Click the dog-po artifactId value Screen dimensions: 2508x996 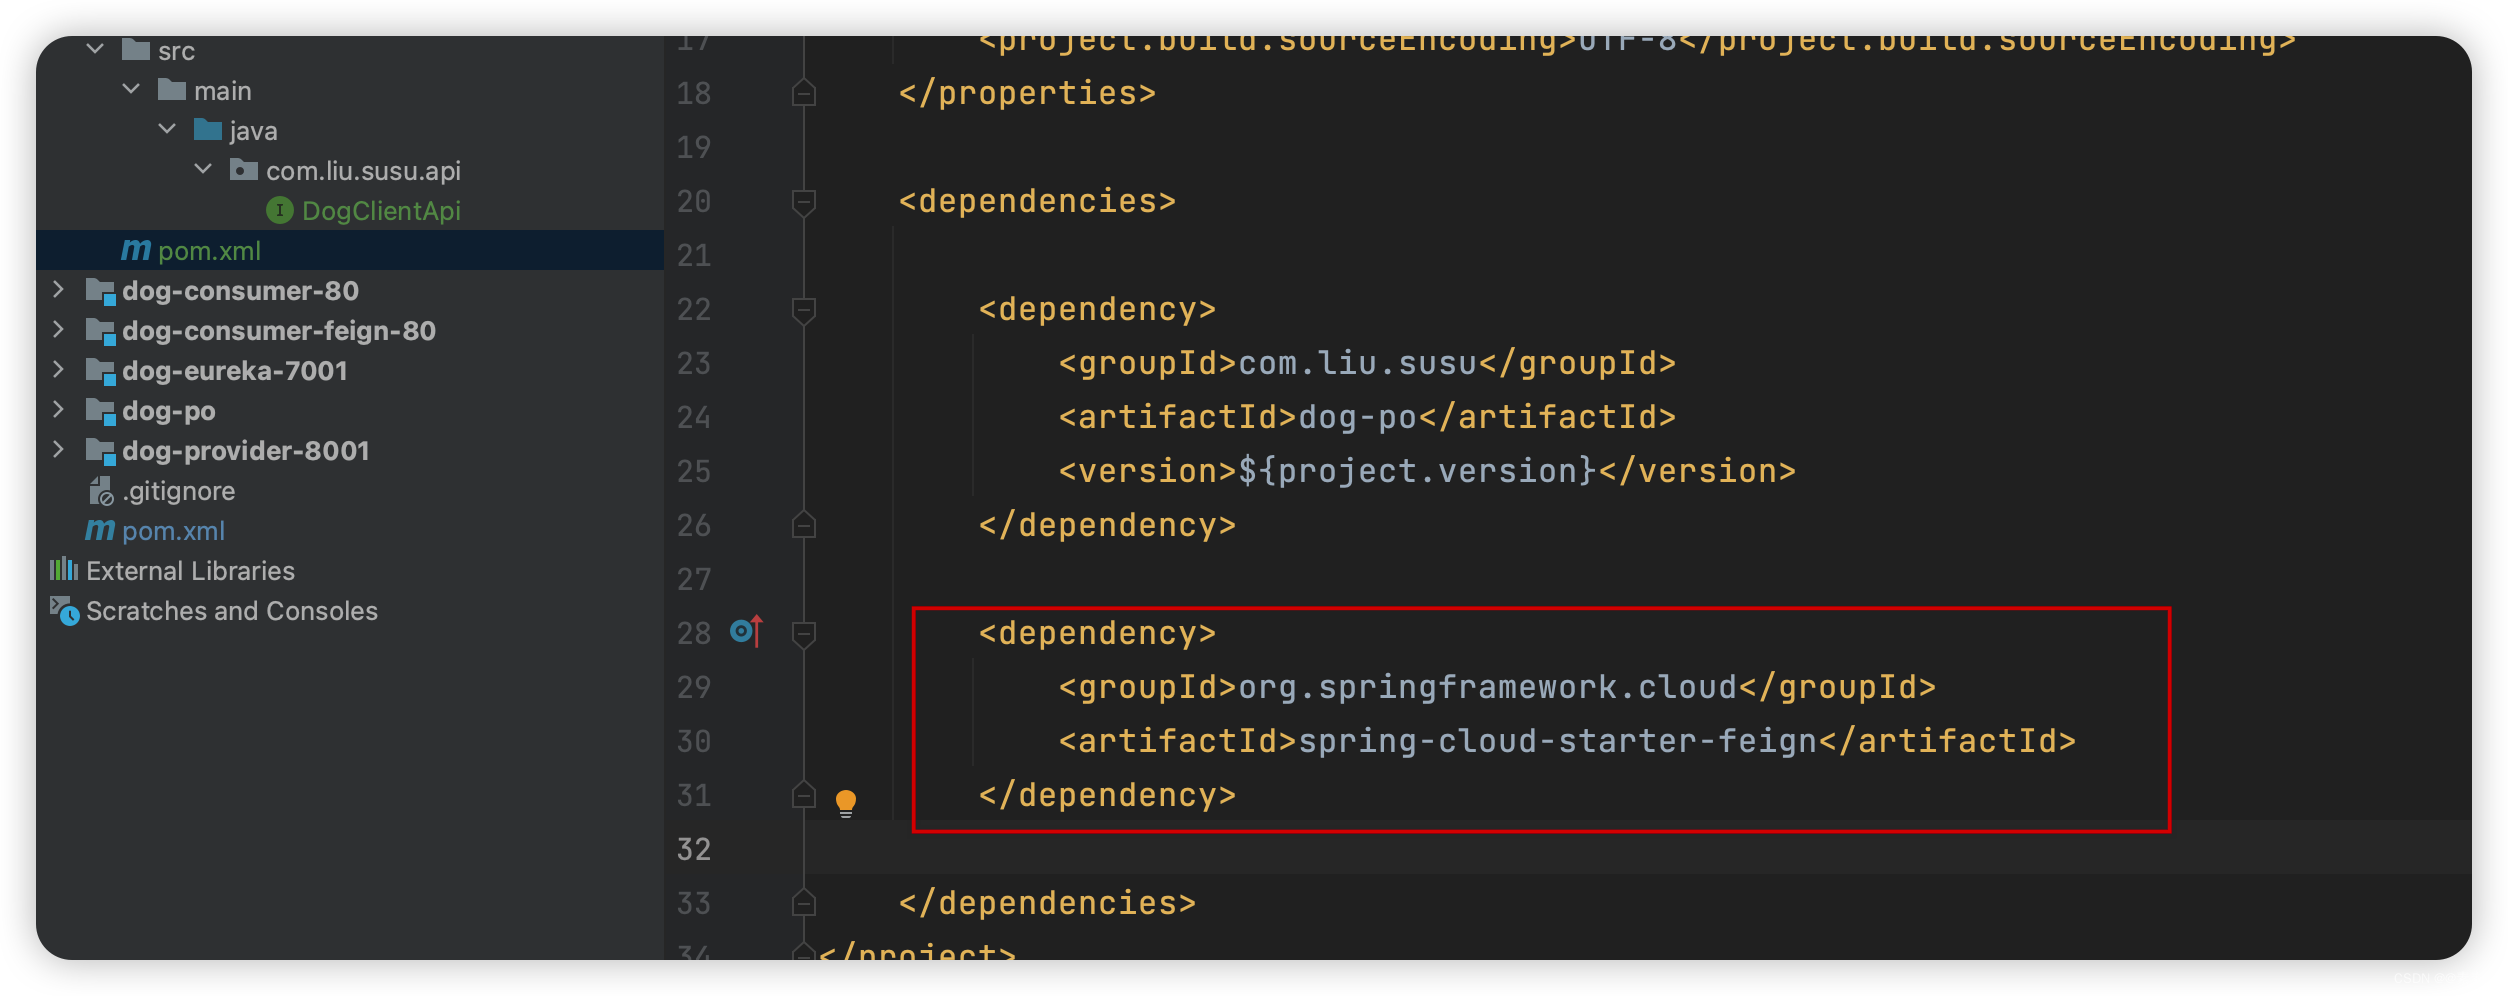[1358, 417]
